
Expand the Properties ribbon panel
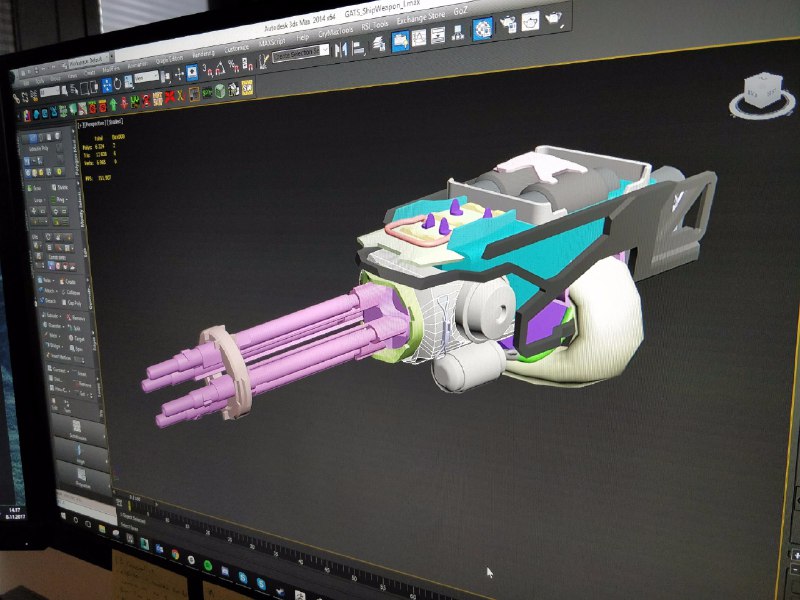(x=82, y=478)
